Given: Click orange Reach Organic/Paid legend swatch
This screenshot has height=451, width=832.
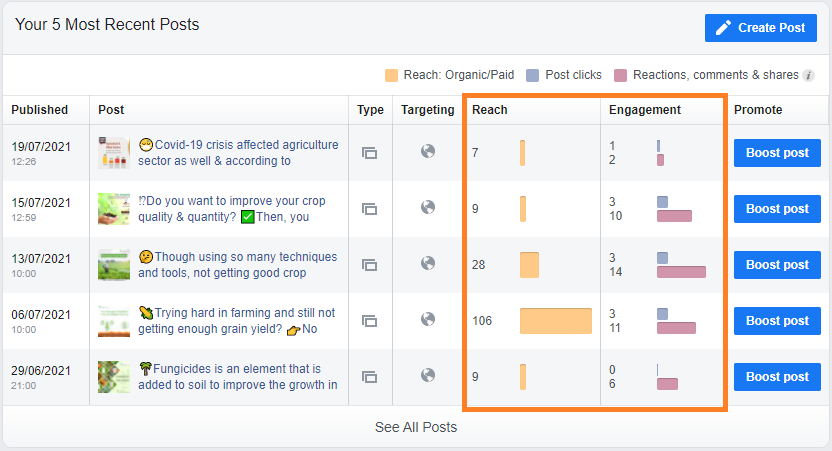Looking at the screenshot, I should point(391,75).
